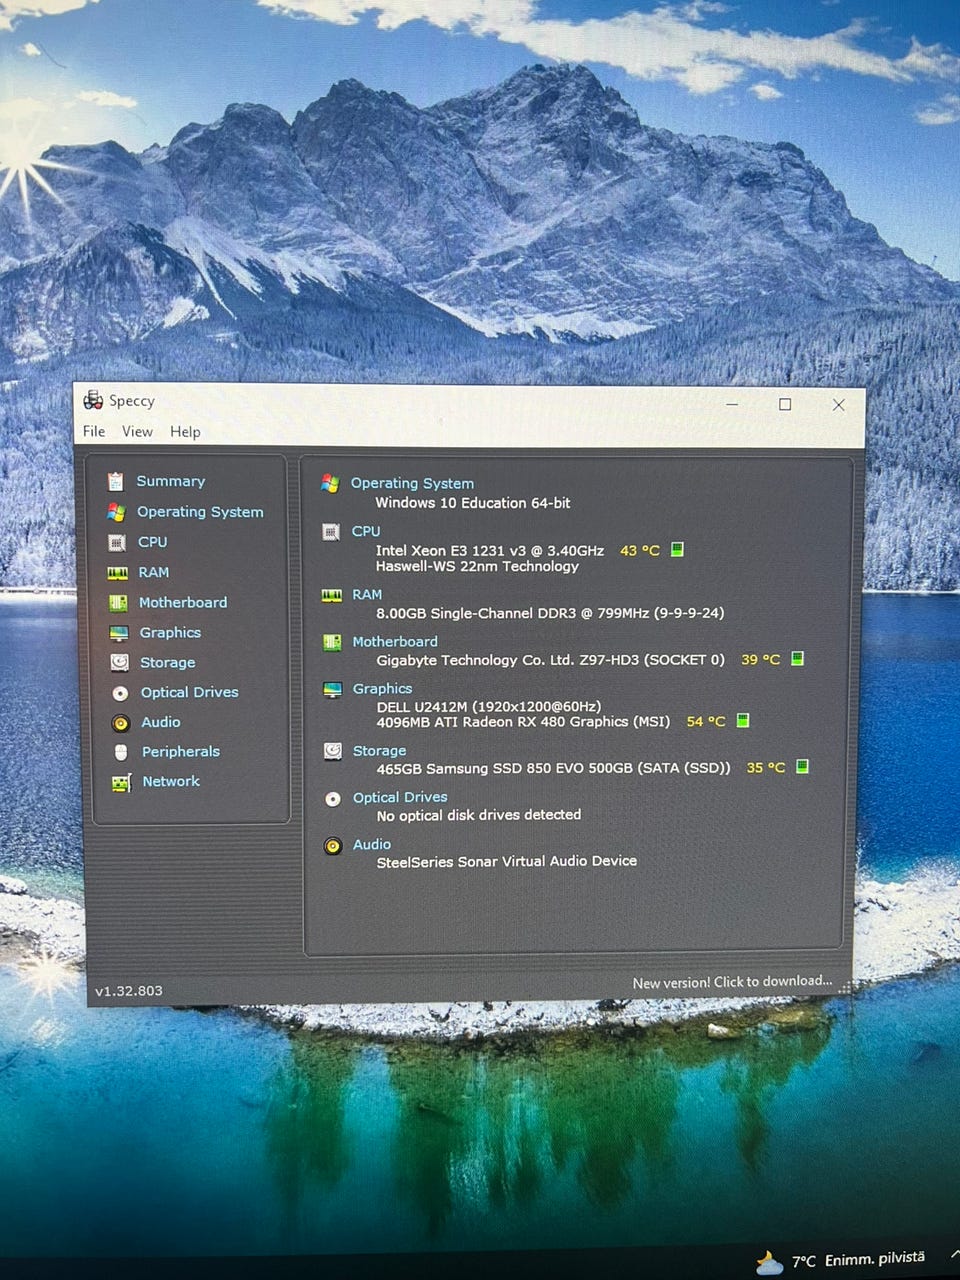This screenshot has height=1280, width=960.
Task: Select Network in the sidebar
Action: 171,781
